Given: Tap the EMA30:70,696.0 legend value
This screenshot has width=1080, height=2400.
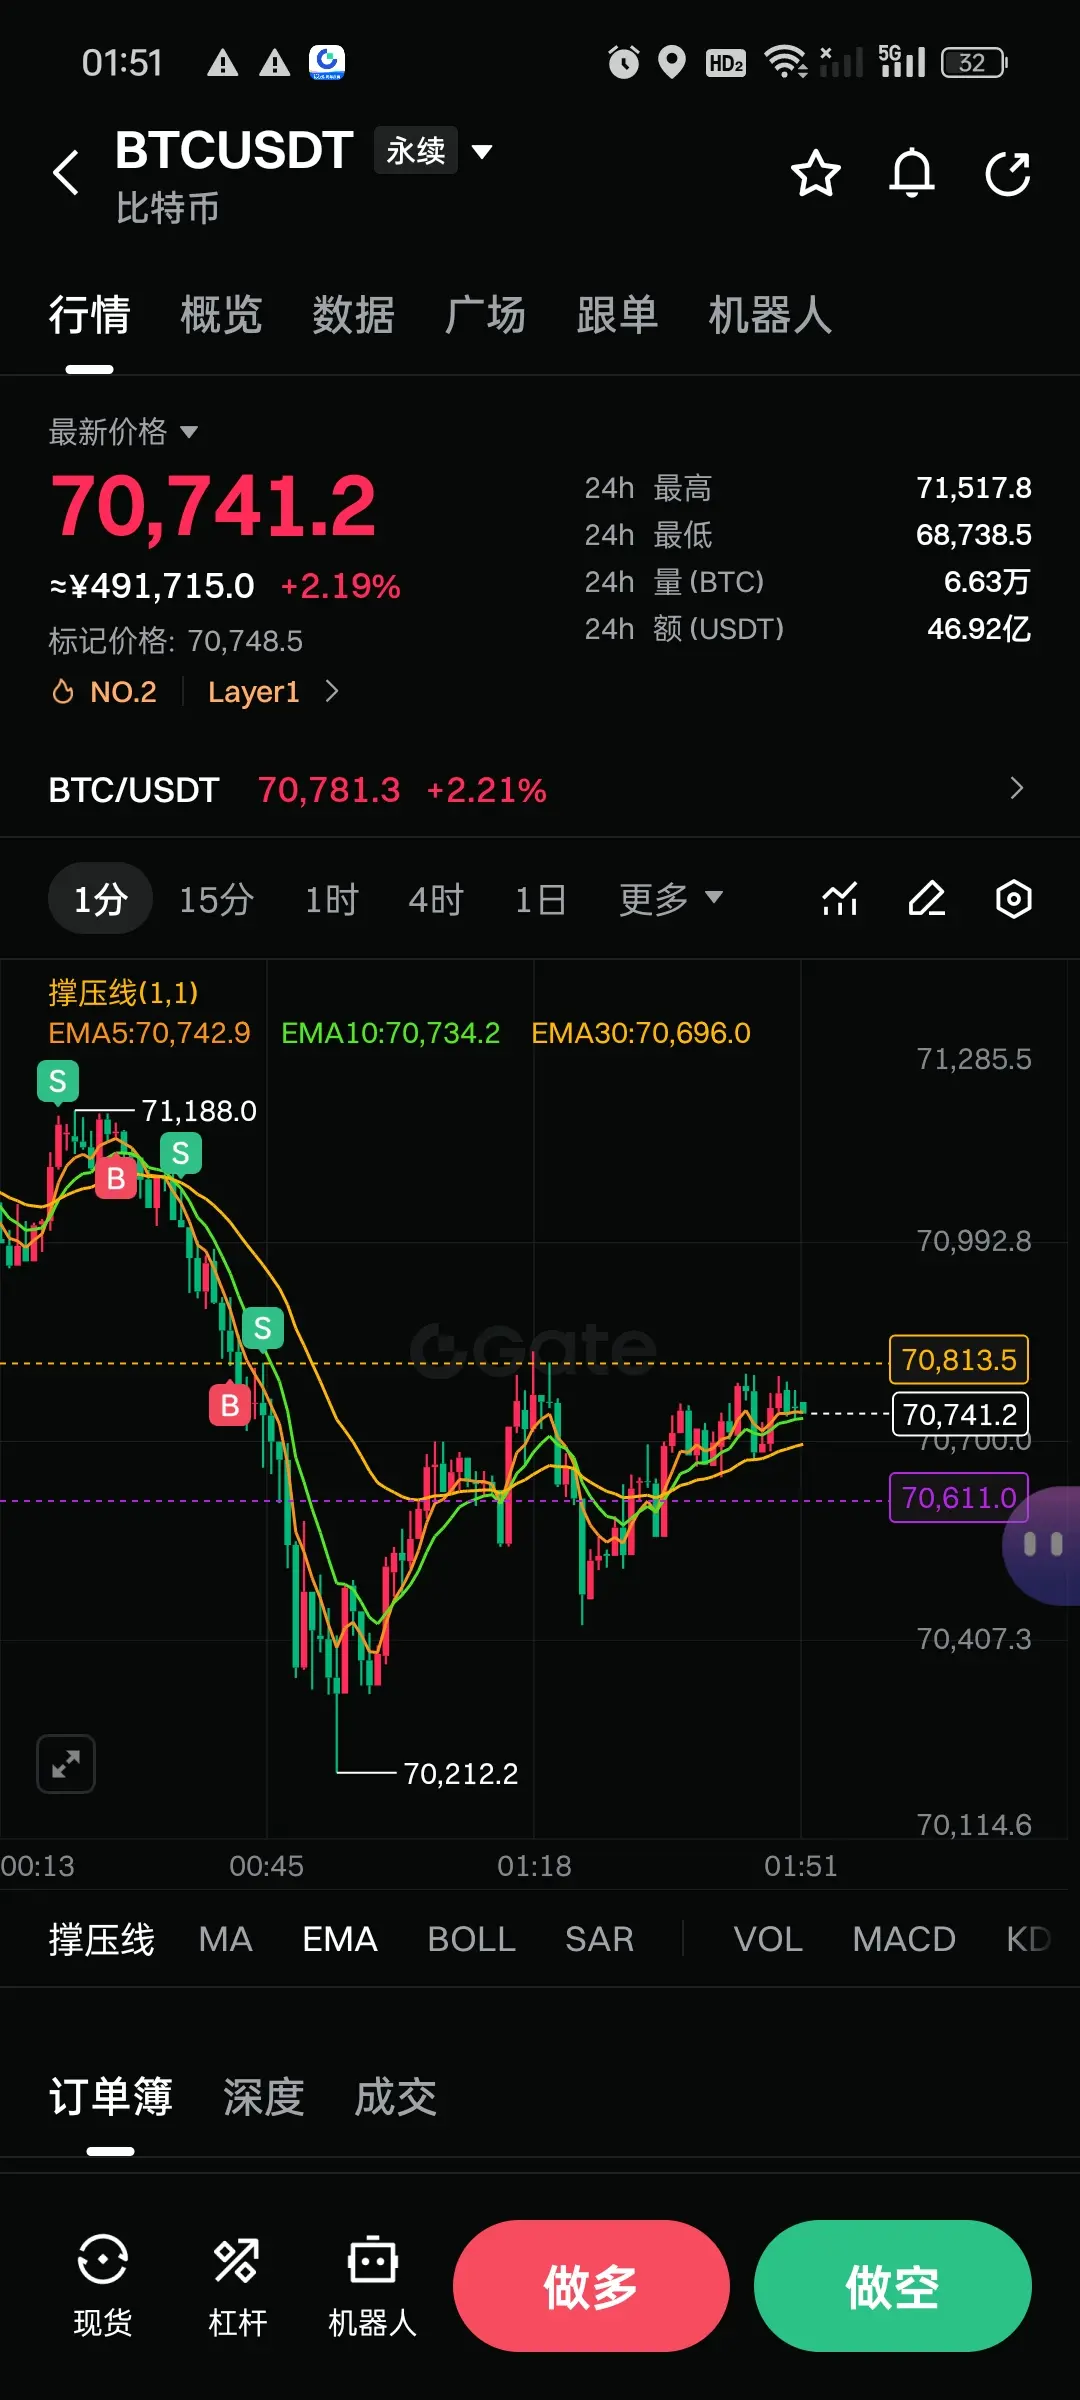Looking at the screenshot, I should click(641, 1033).
